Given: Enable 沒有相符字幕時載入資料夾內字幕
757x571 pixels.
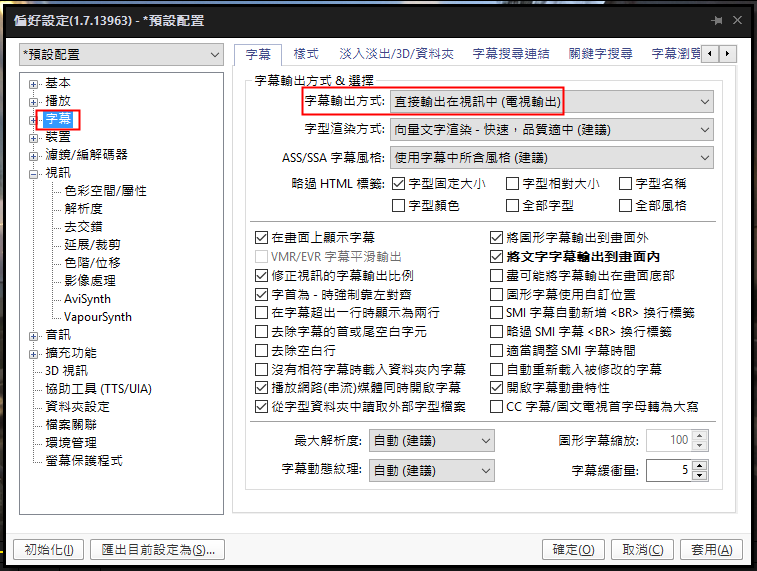Looking at the screenshot, I should pyautogui.click(x=261, y=370).
